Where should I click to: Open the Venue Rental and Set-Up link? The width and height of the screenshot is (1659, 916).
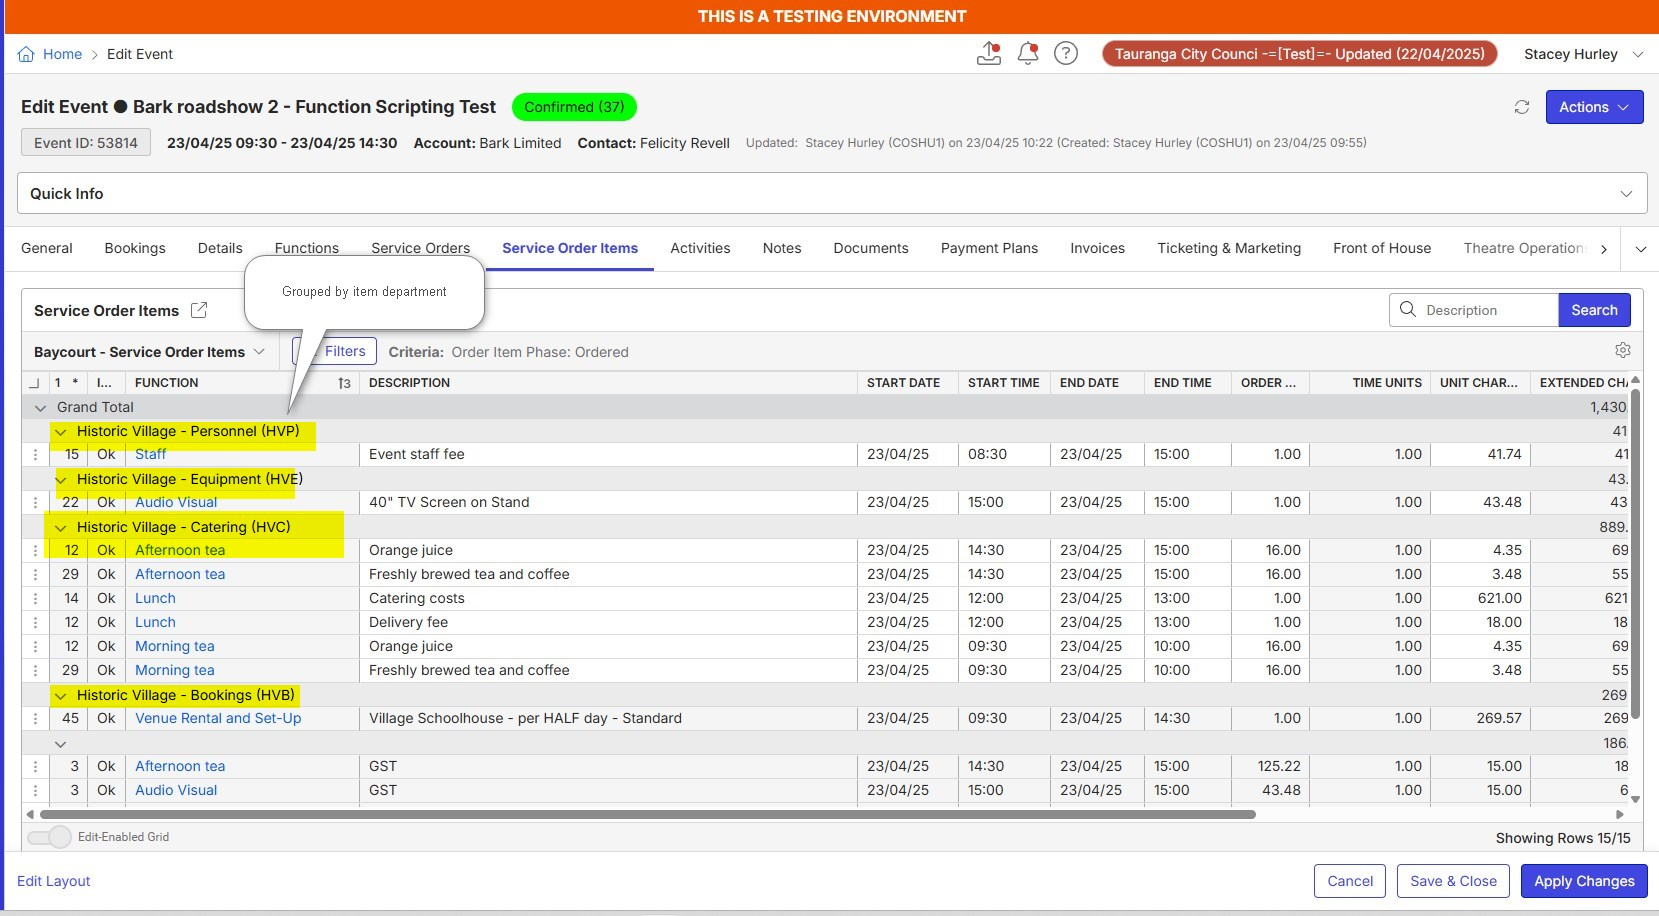tap(218, 718)
